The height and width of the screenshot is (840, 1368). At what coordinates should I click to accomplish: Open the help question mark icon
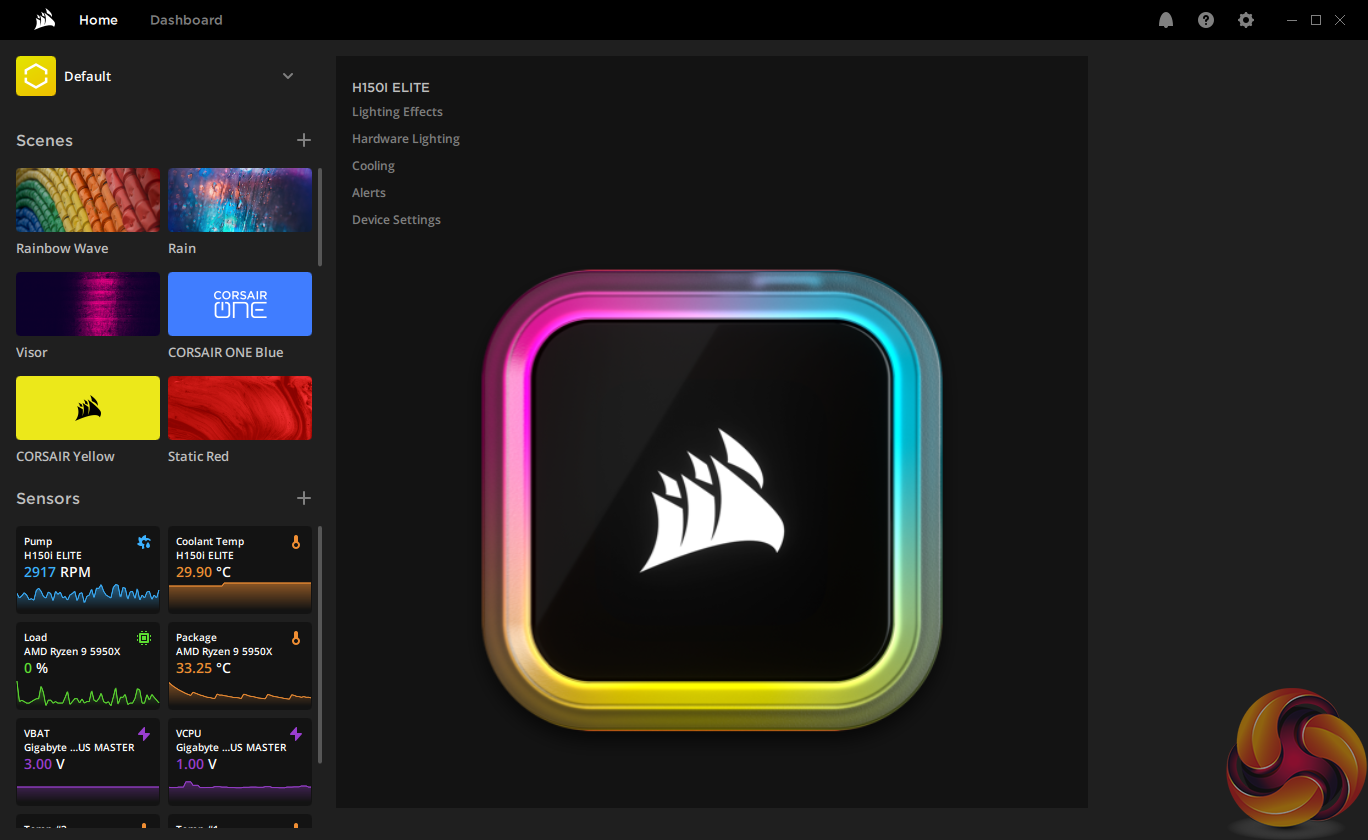click(x=1206, y=20)
